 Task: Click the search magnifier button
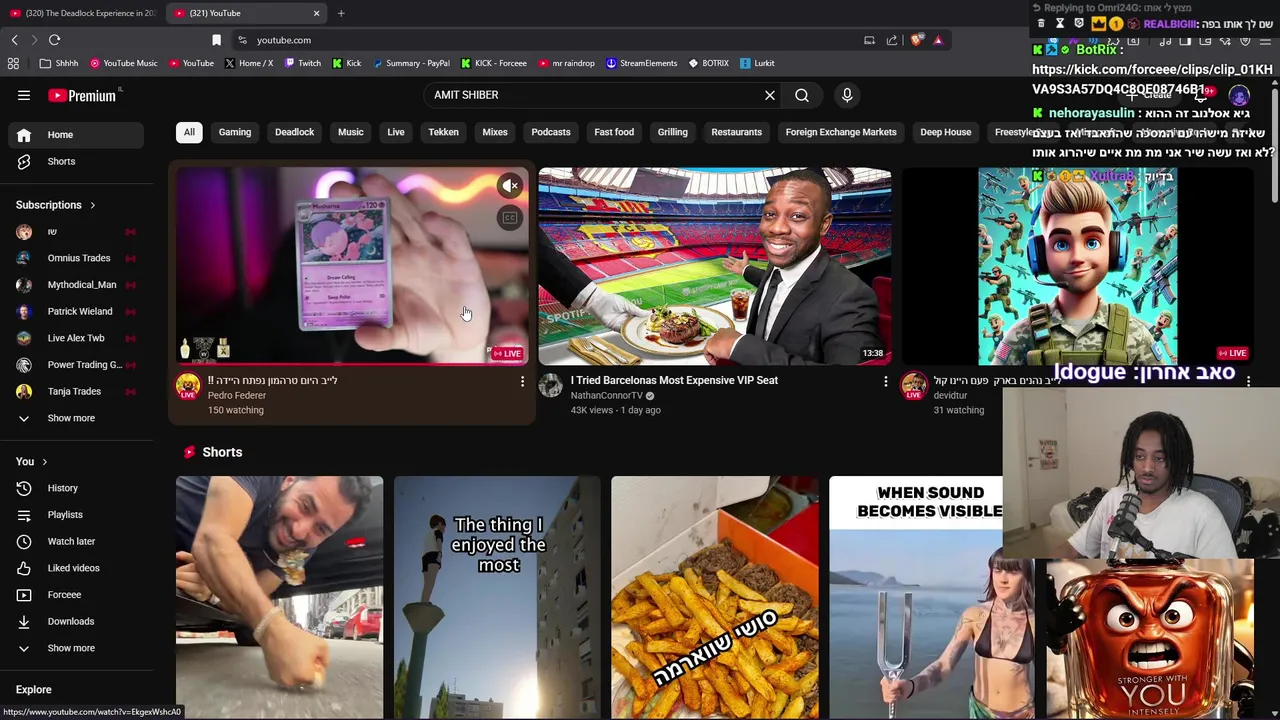(802, 95)
